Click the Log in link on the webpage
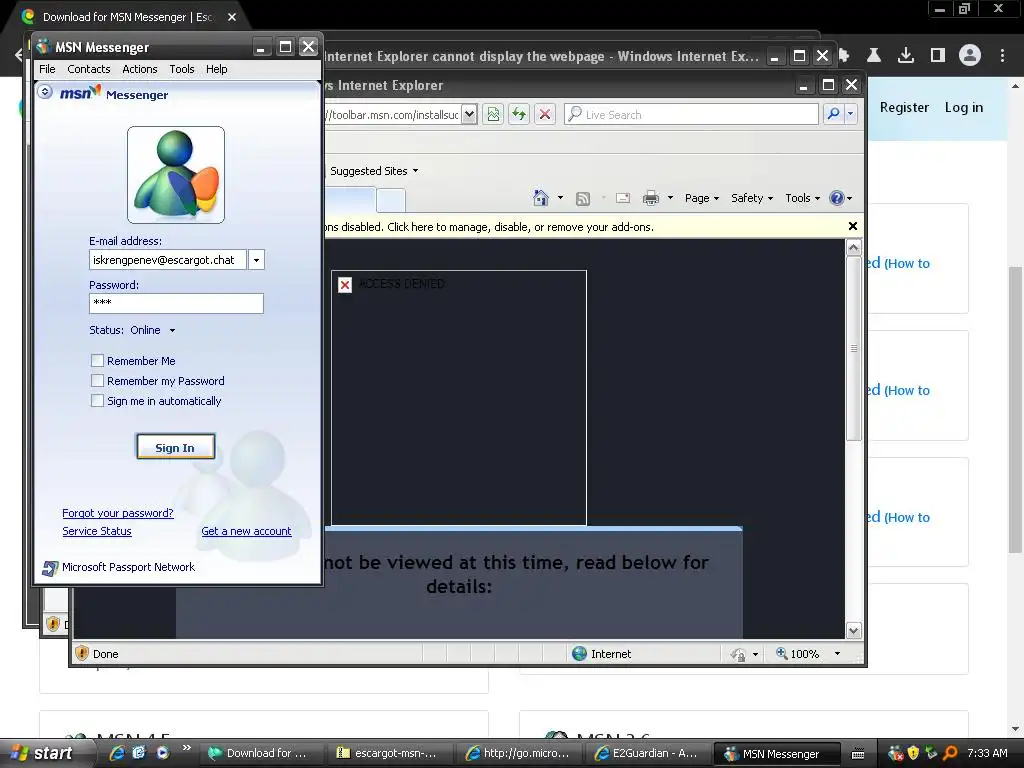Viewport: 1024px width, 768px height. [x=963, y=107]
